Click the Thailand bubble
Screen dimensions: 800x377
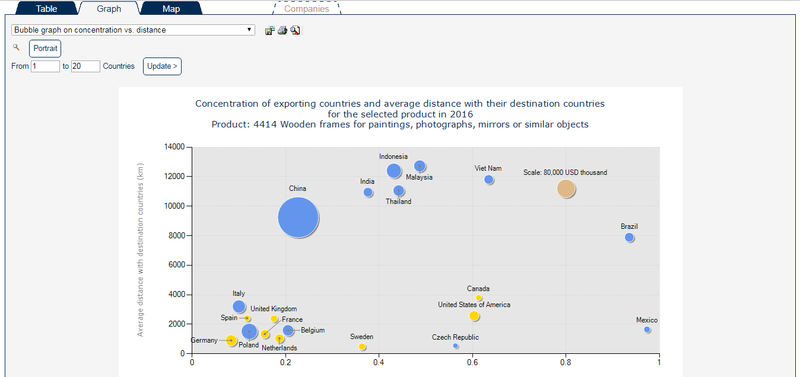click(398, 191)
